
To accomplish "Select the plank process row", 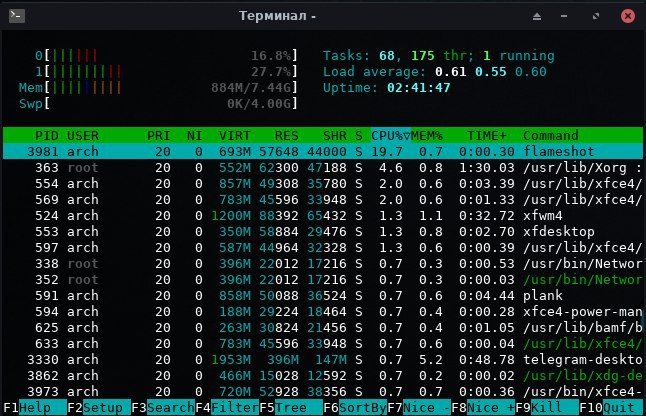I will point(323,296).
